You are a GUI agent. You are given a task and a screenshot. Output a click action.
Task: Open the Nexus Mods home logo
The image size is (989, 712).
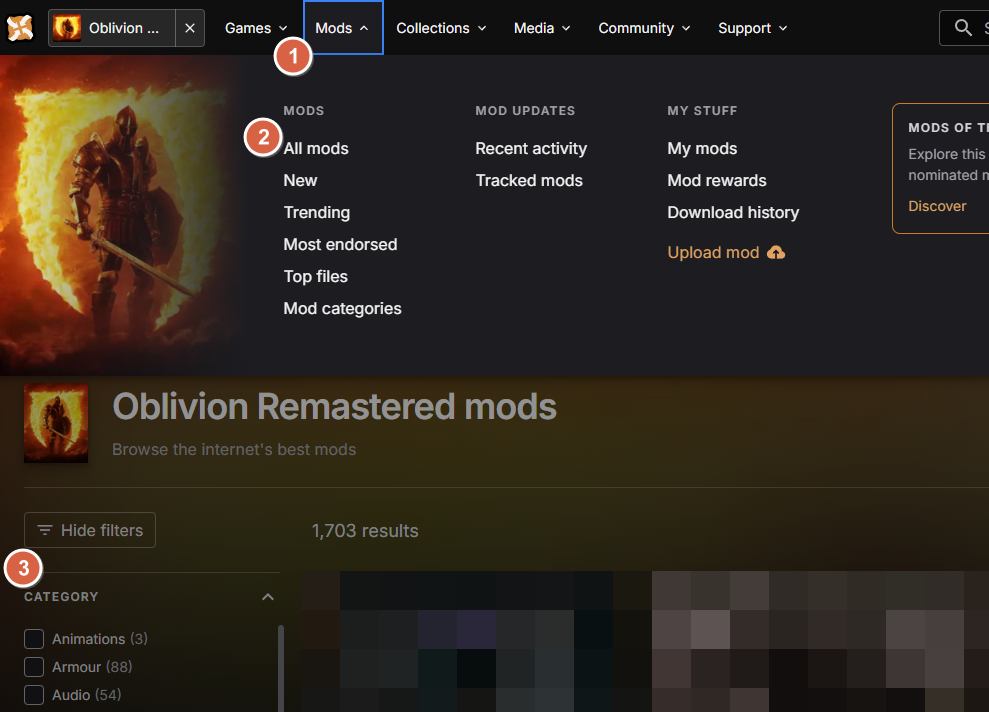pos(20,28)
